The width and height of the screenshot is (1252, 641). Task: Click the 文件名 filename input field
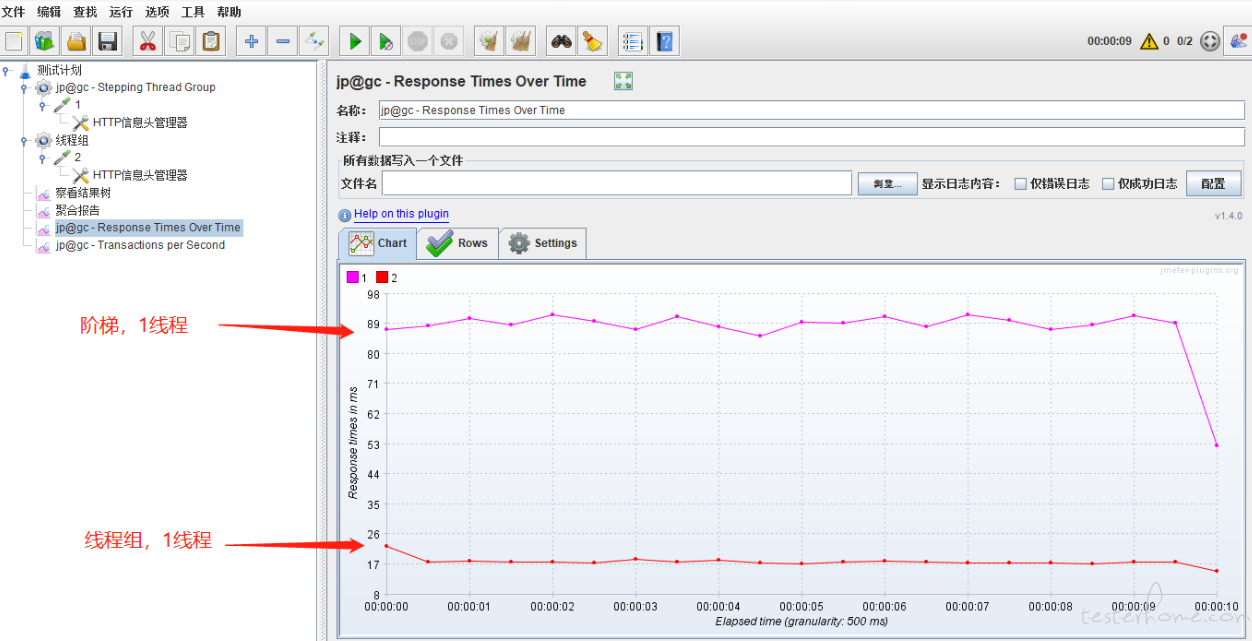616,184
